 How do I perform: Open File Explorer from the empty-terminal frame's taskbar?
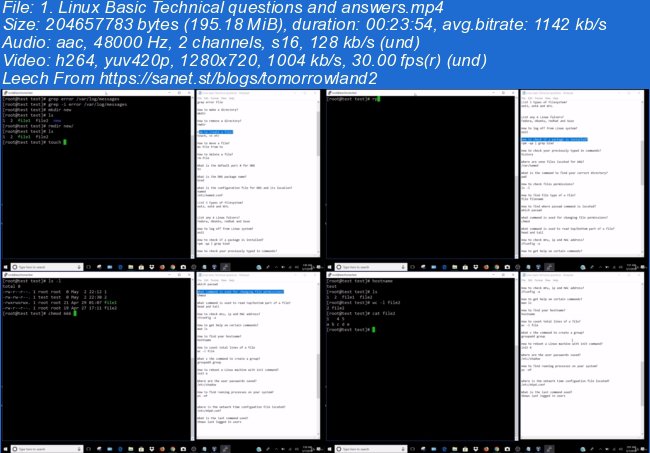pos(455,267)
